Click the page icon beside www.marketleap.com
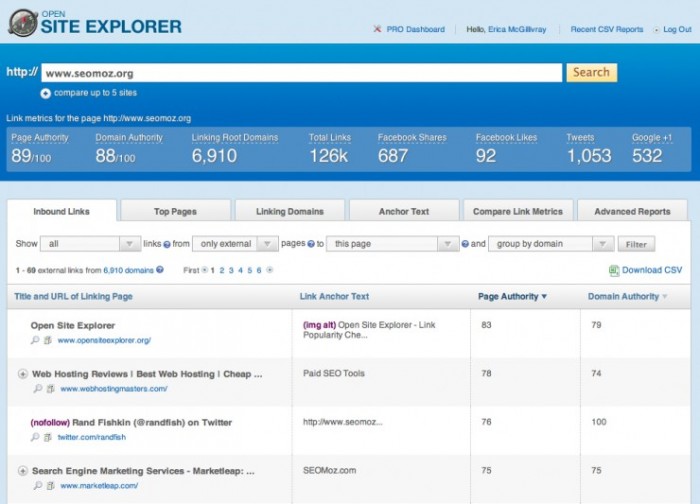Viewport: 700px width, 504px height. tap(51, 485)
